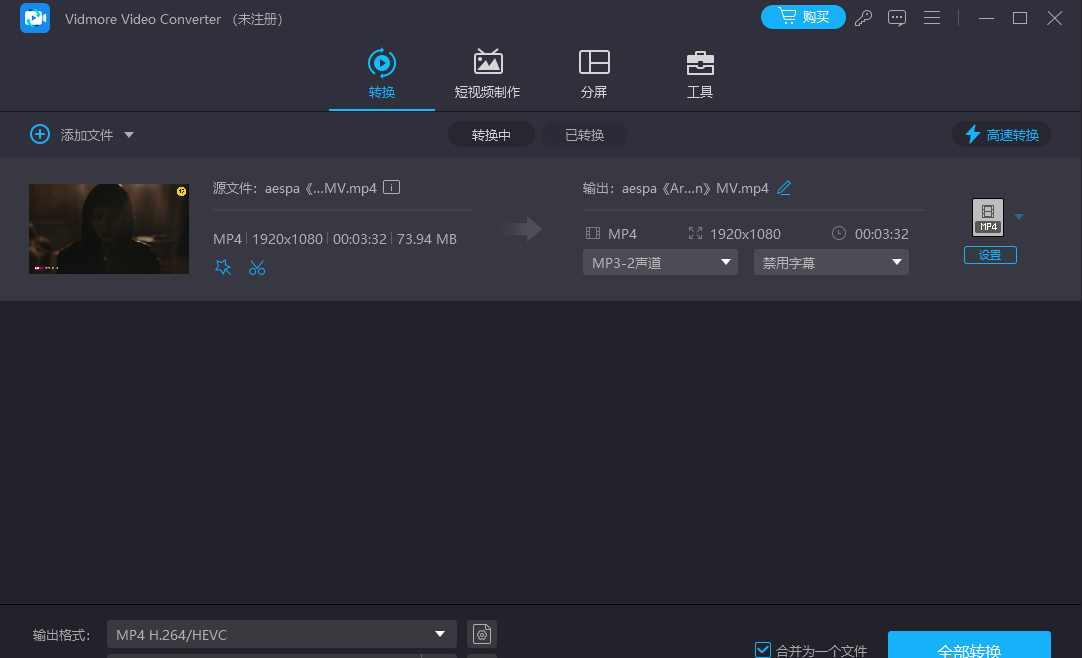Open the 禁用字幕 subtitle dropdown

point(831,262)
